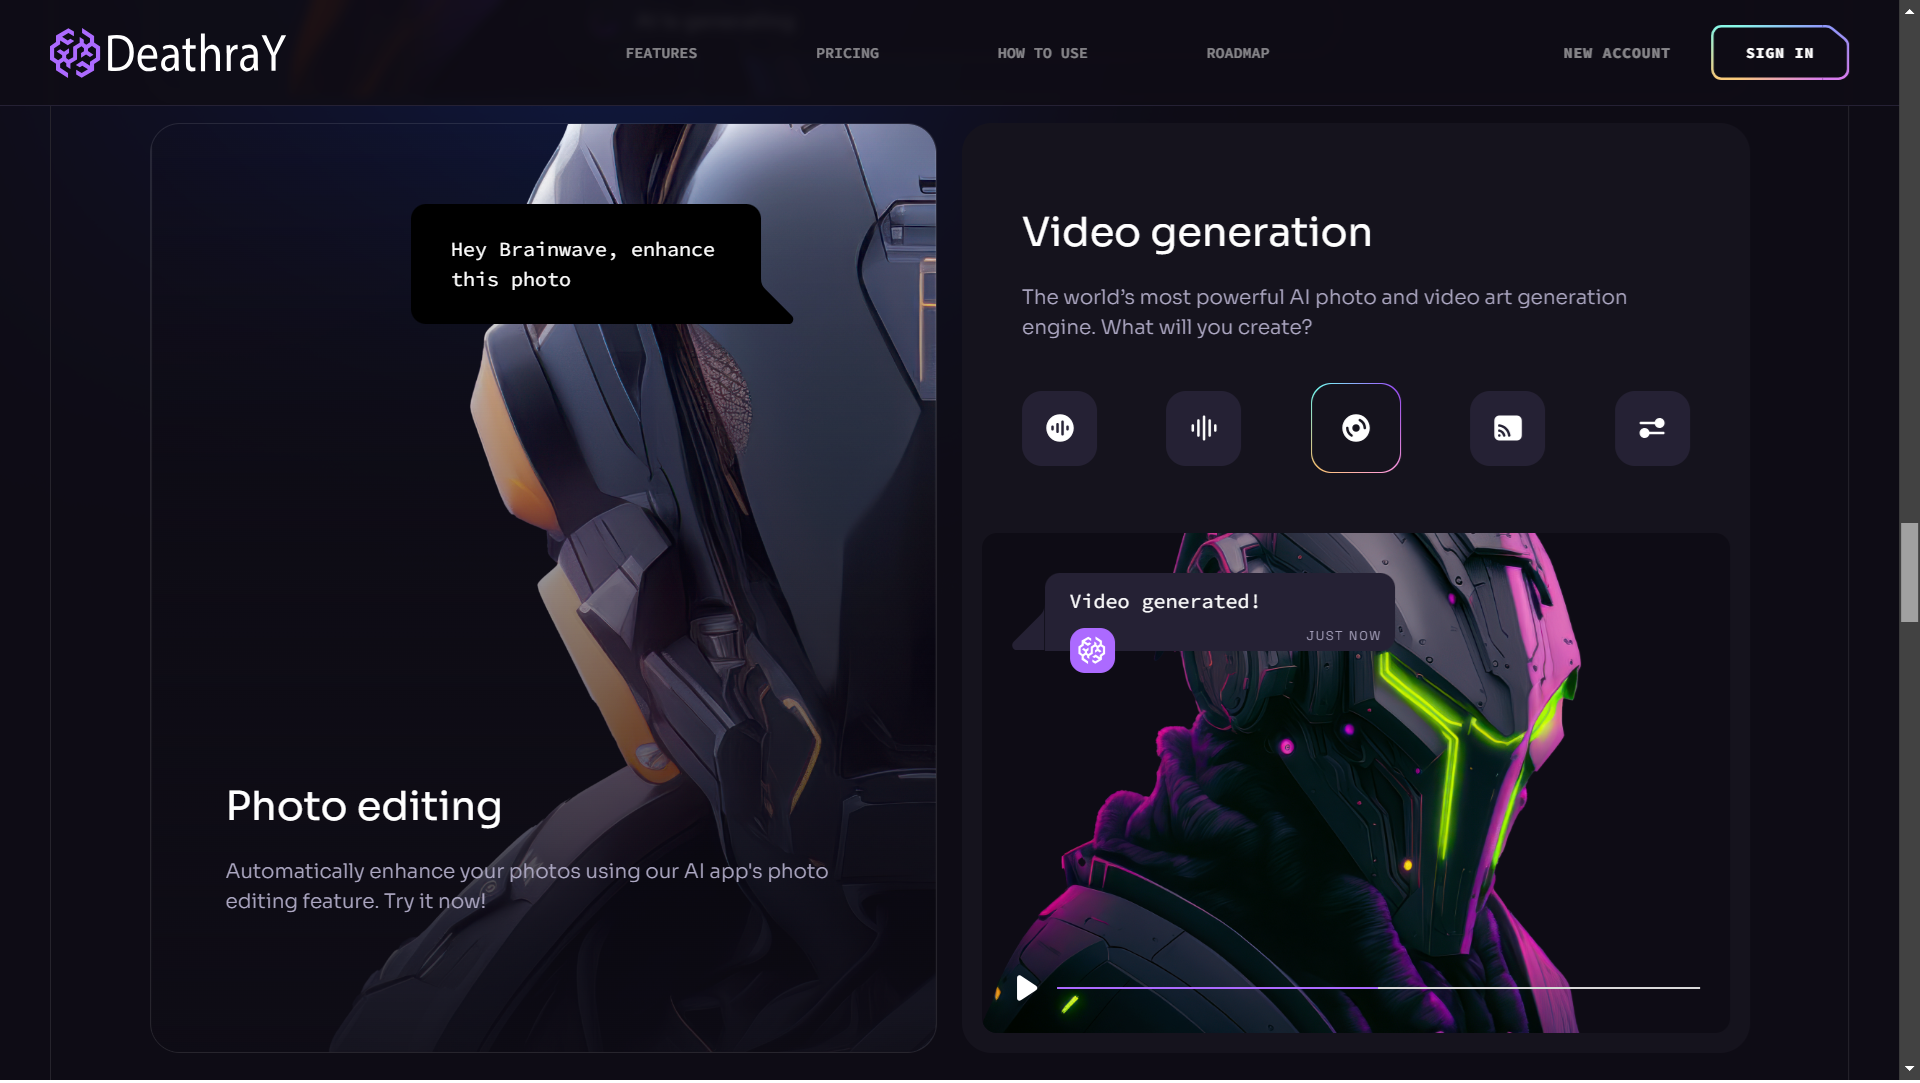Open the RSS feed icon tile
The height and width of the screenshot is (1083, 1920).
[x=1507, y=428]
